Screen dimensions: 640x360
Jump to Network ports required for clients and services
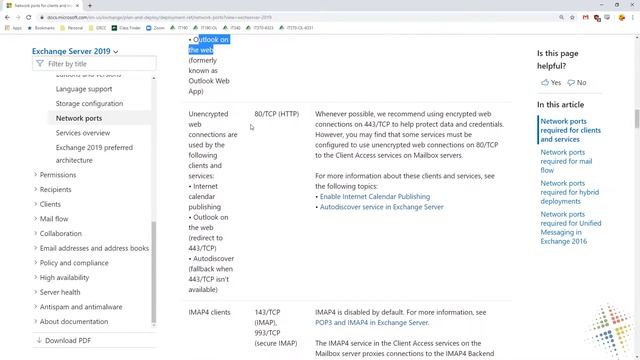pyautogui.click(x=571, y=130)
